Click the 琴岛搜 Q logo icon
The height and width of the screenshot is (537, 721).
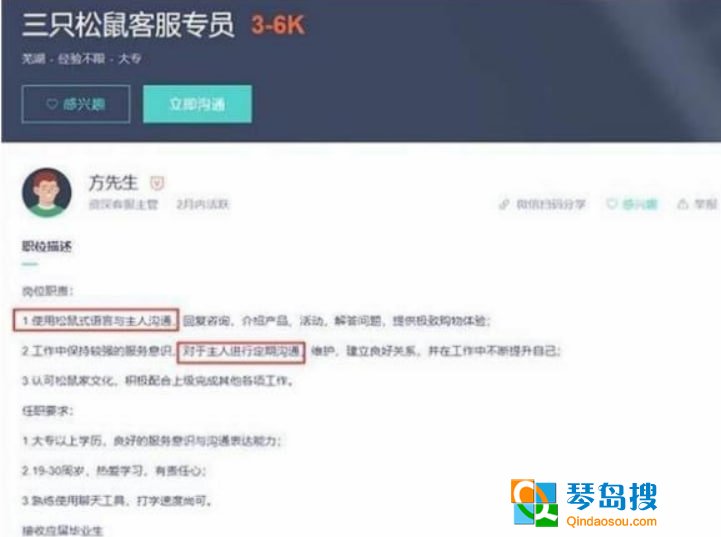(534, 503)
